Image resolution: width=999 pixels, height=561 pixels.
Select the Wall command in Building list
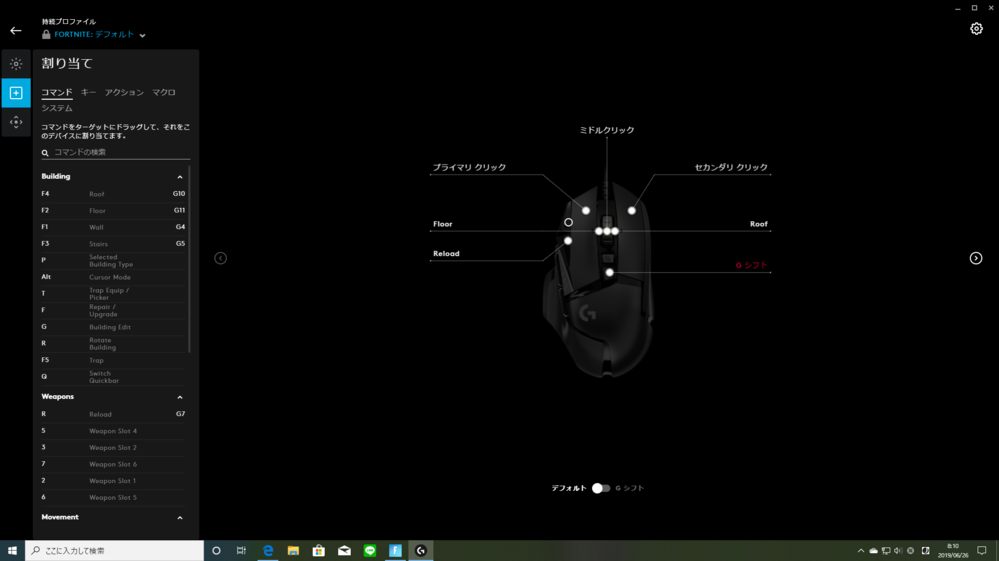[x=96, y=227]
